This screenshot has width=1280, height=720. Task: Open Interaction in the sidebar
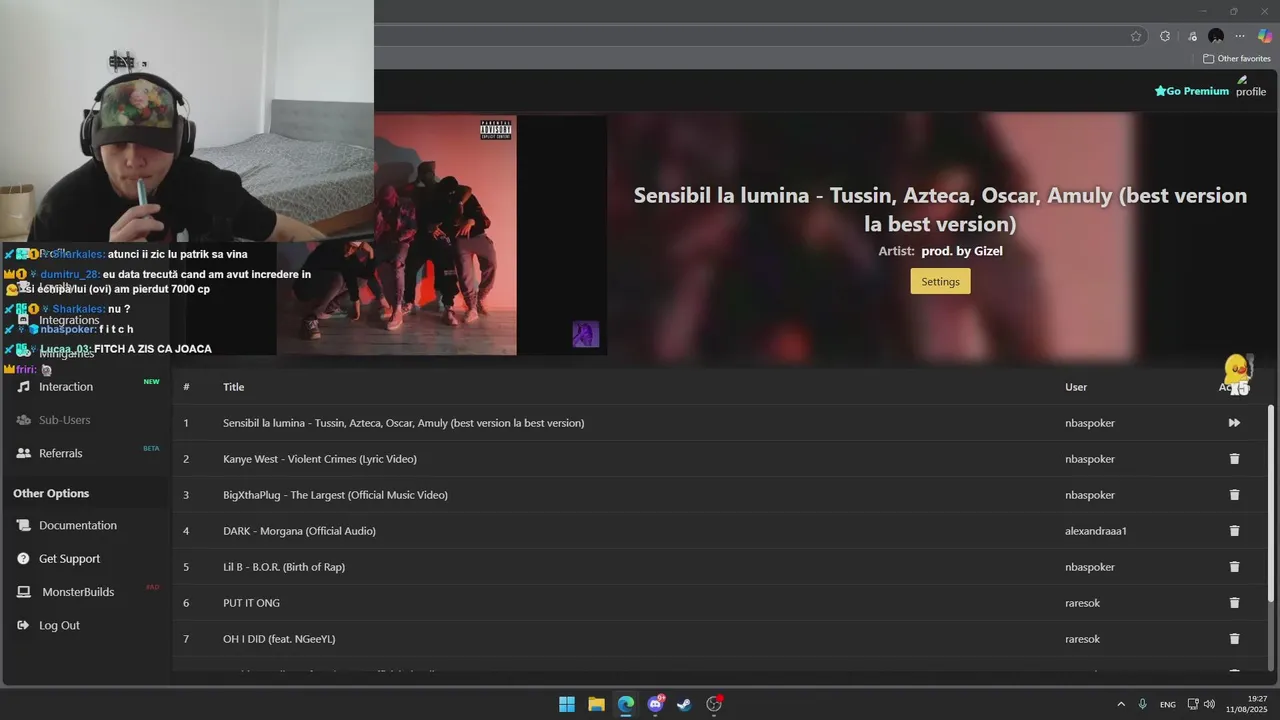[x=66, y=387]
